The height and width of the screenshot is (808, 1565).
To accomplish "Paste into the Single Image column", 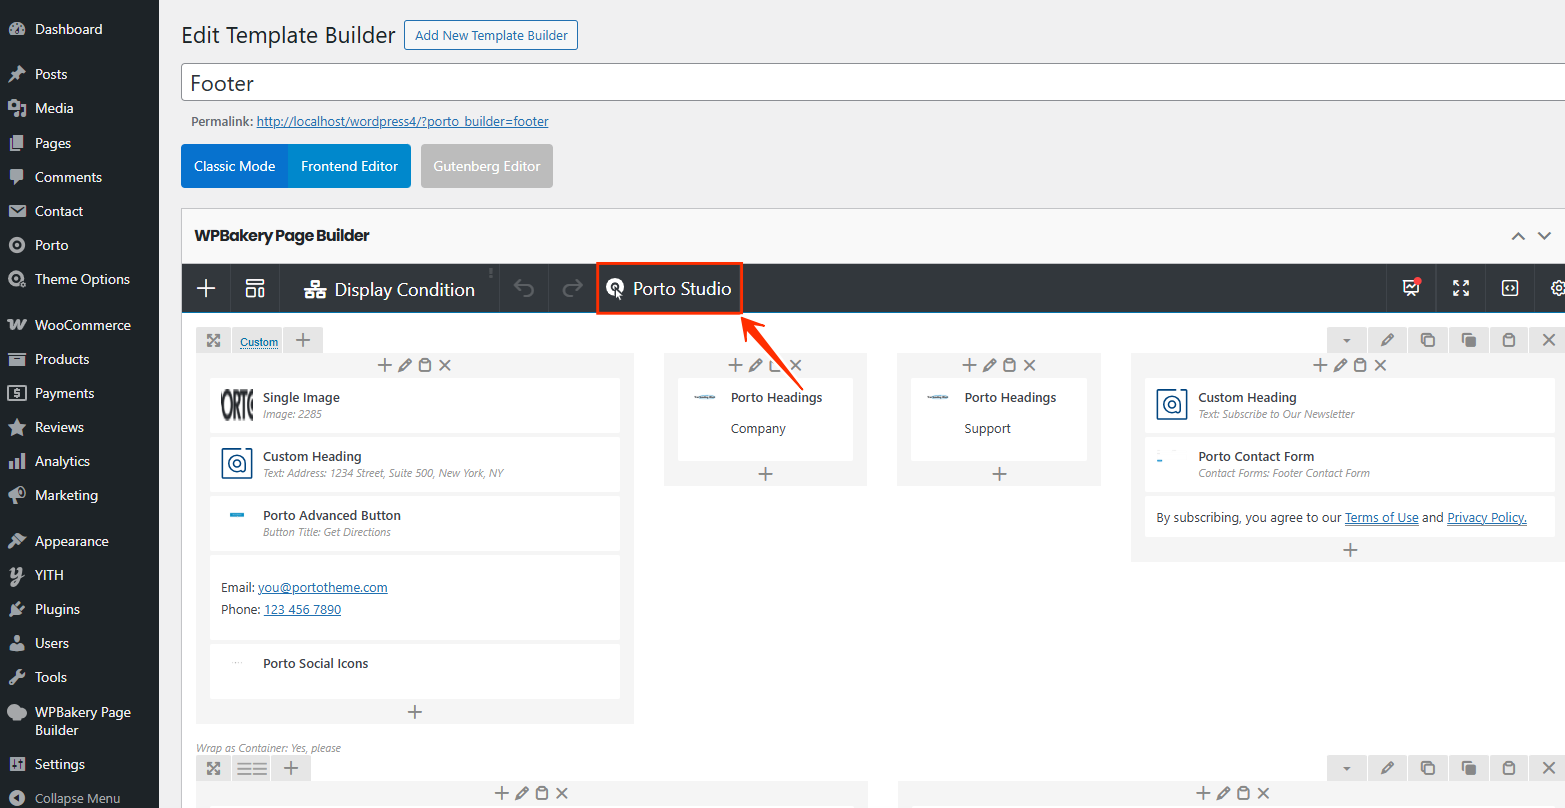I will 425,366.
